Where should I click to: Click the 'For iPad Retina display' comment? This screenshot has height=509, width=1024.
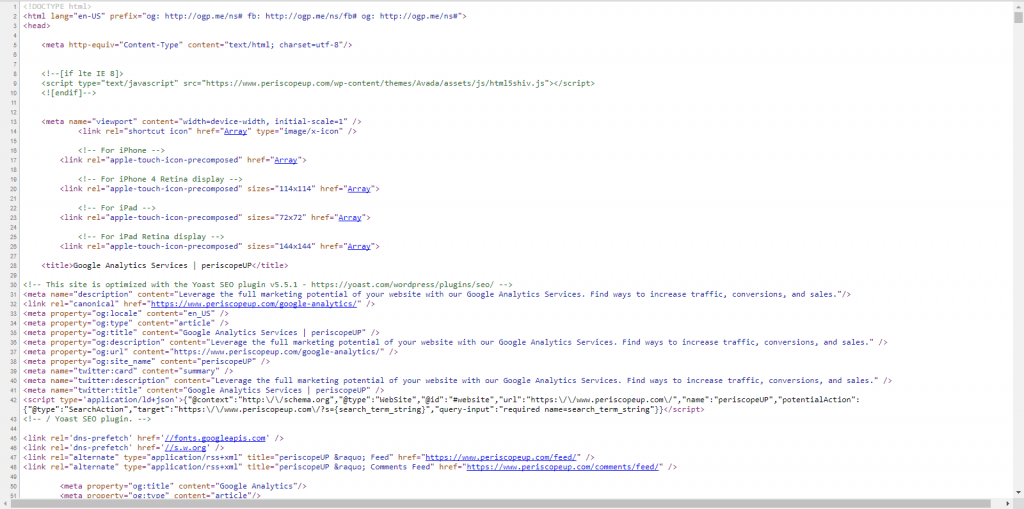click(151, 237)
